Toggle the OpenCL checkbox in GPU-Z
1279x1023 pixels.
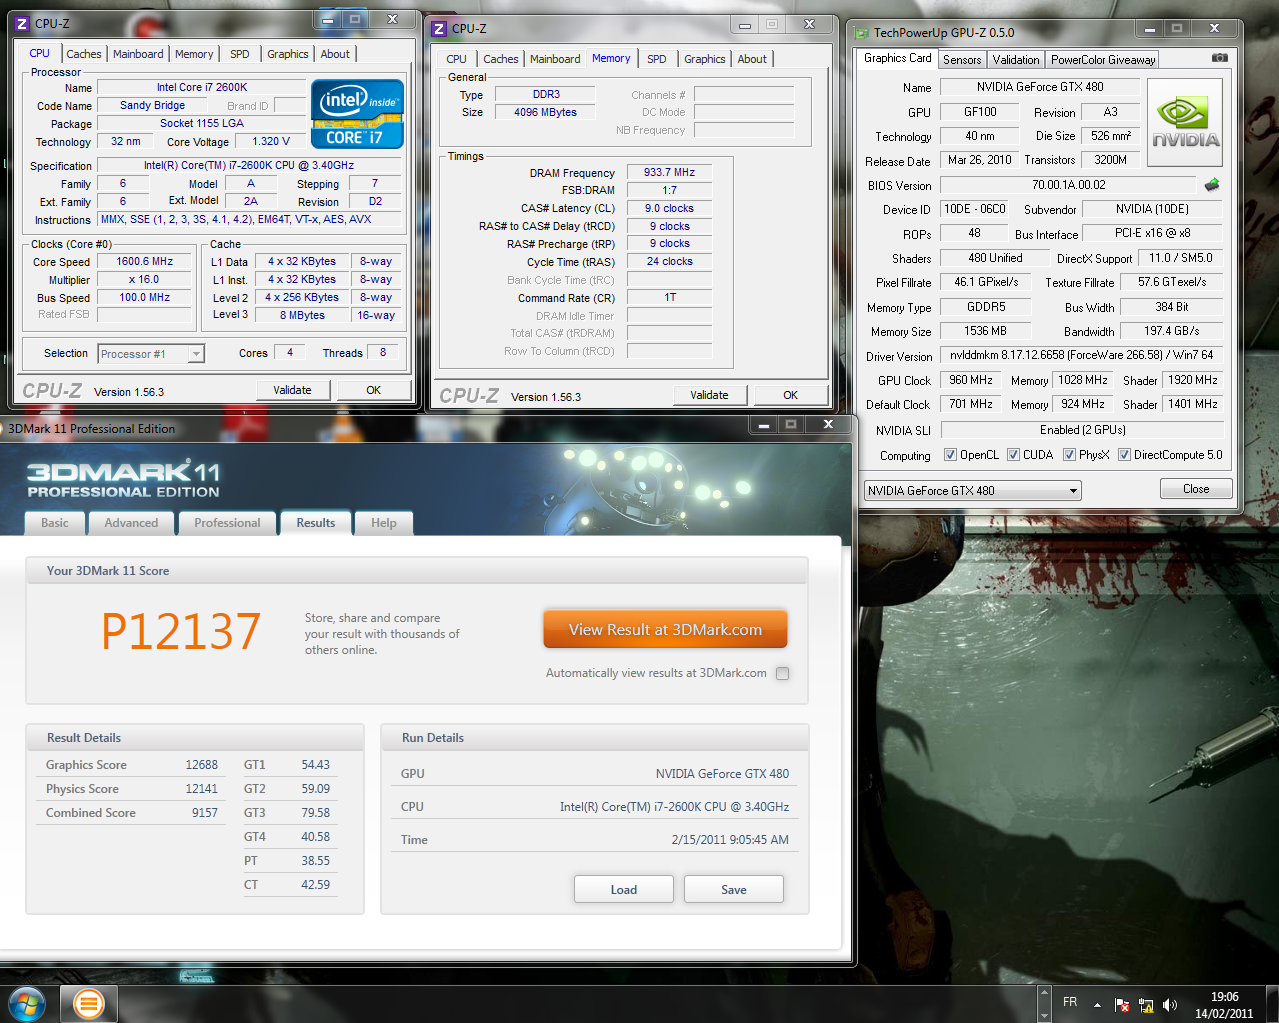[950, 455]
